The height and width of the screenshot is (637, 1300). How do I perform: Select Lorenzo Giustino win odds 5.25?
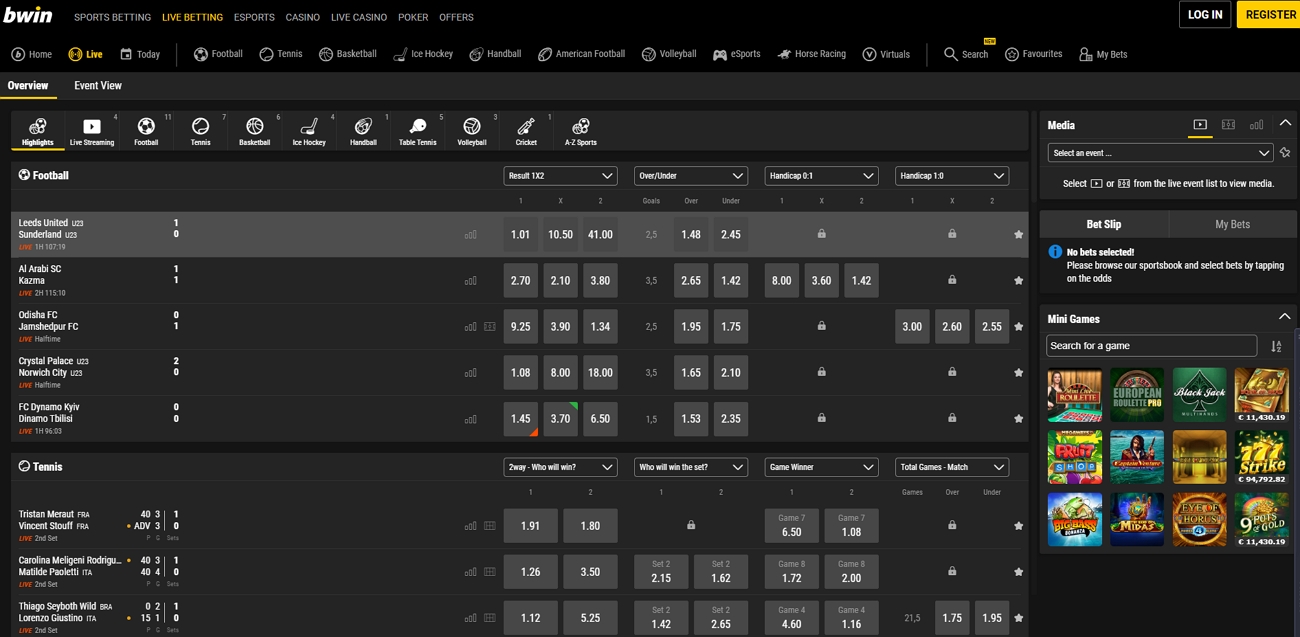point(590,618)
